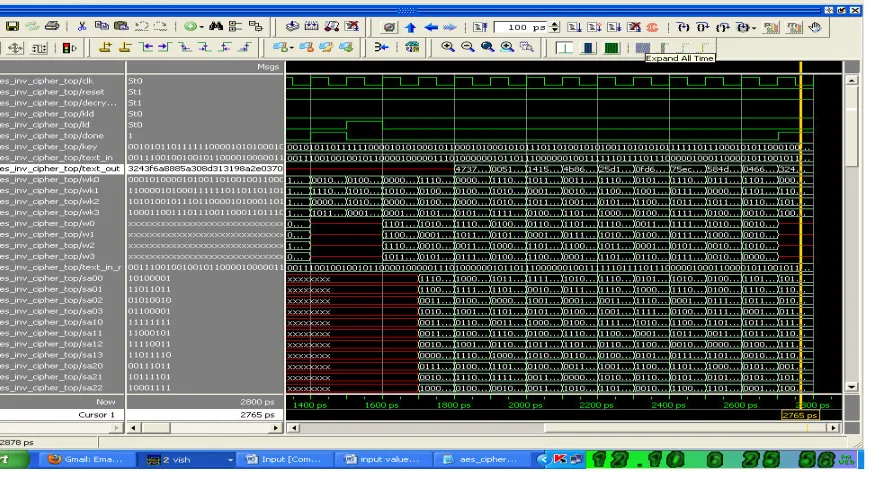Click the blue up arrow icon

tap(410, 27)
